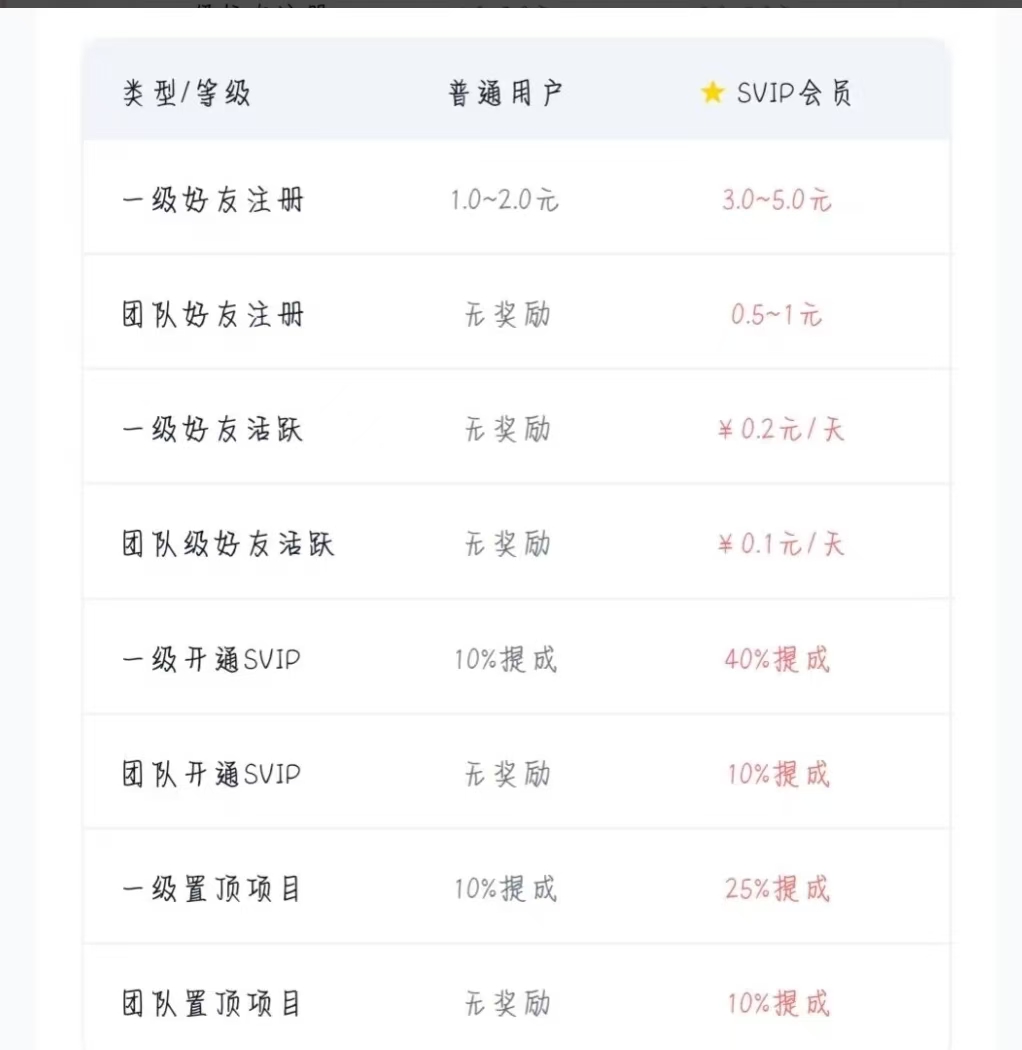
Task: Select the 一级好友活跃 row label
Action: point(212,430)
